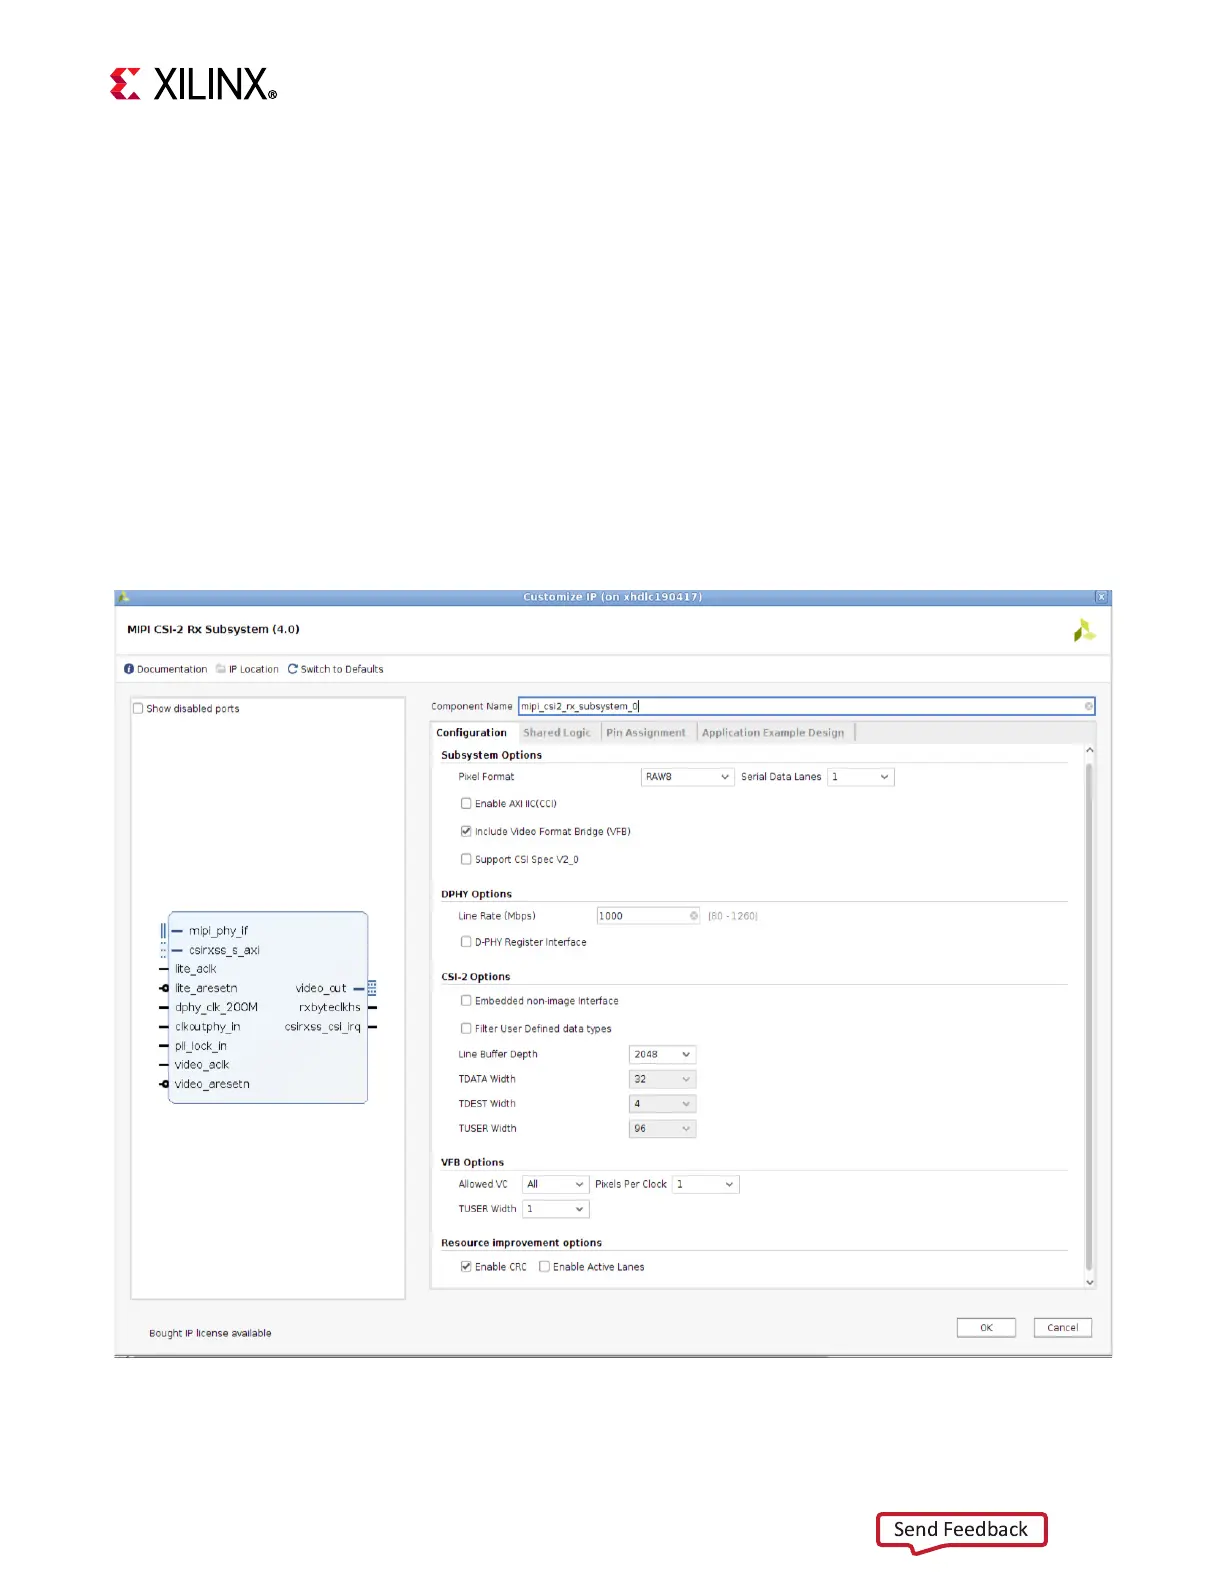Open the Allowed VC dropdown
Viewport: 1224px width, 1584px height.
point(555,1184)
